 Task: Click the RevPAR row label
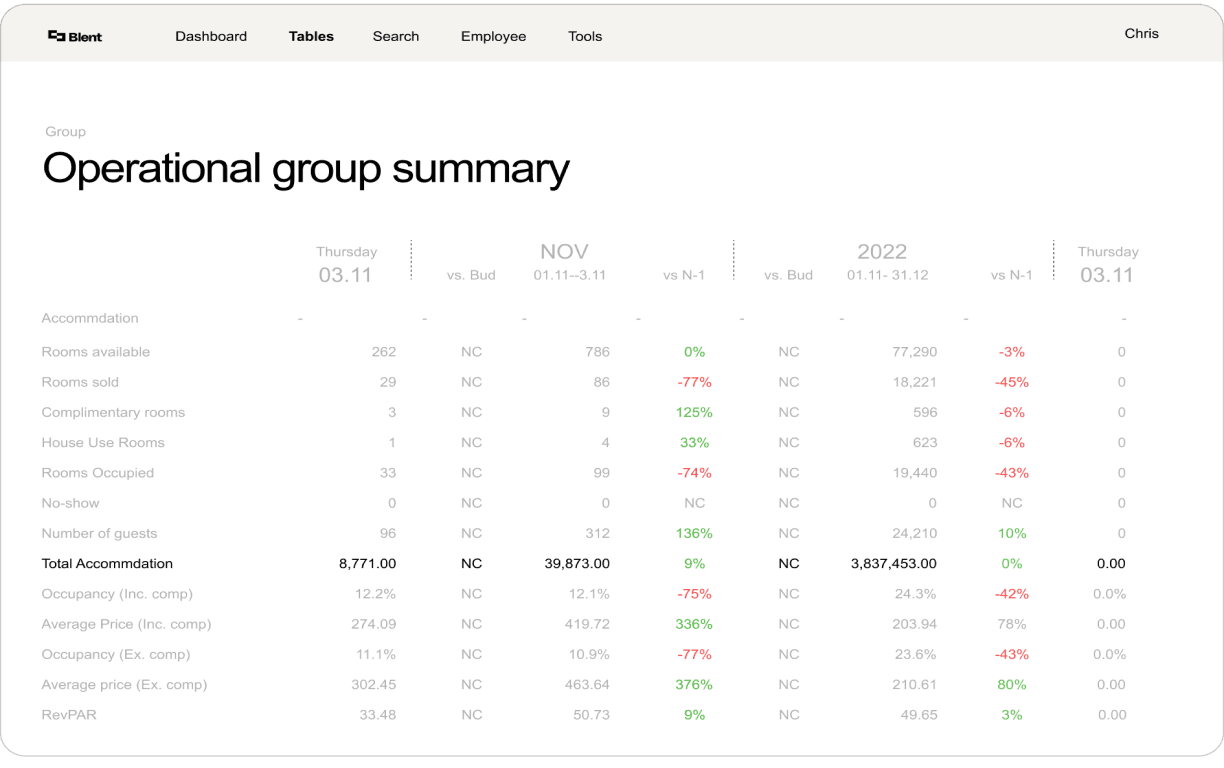click(69, 714)
